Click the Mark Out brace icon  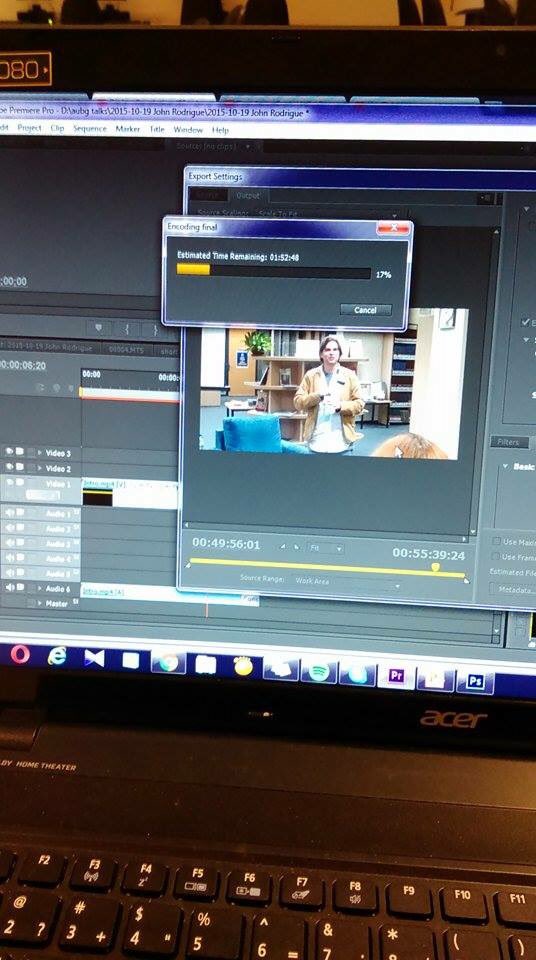tap(154, 330)
